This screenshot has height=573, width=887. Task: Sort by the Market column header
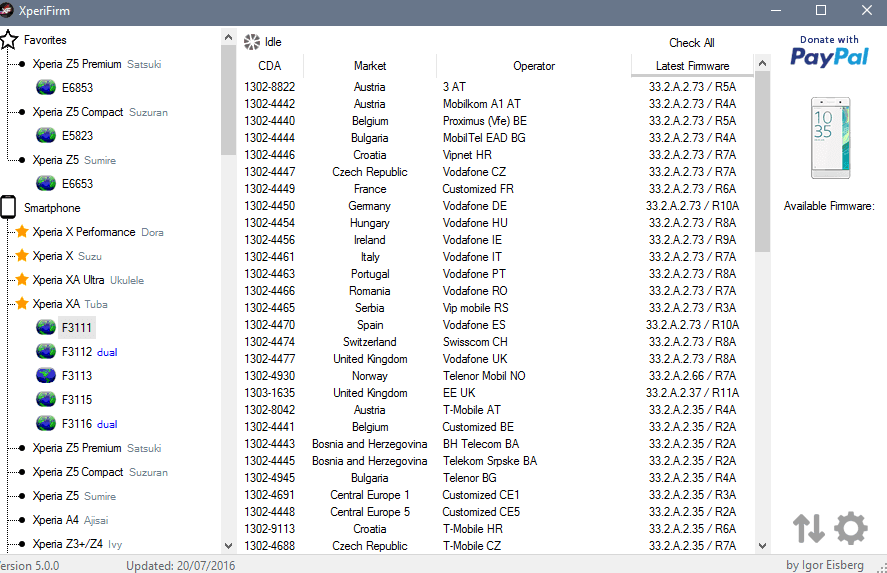370,66
